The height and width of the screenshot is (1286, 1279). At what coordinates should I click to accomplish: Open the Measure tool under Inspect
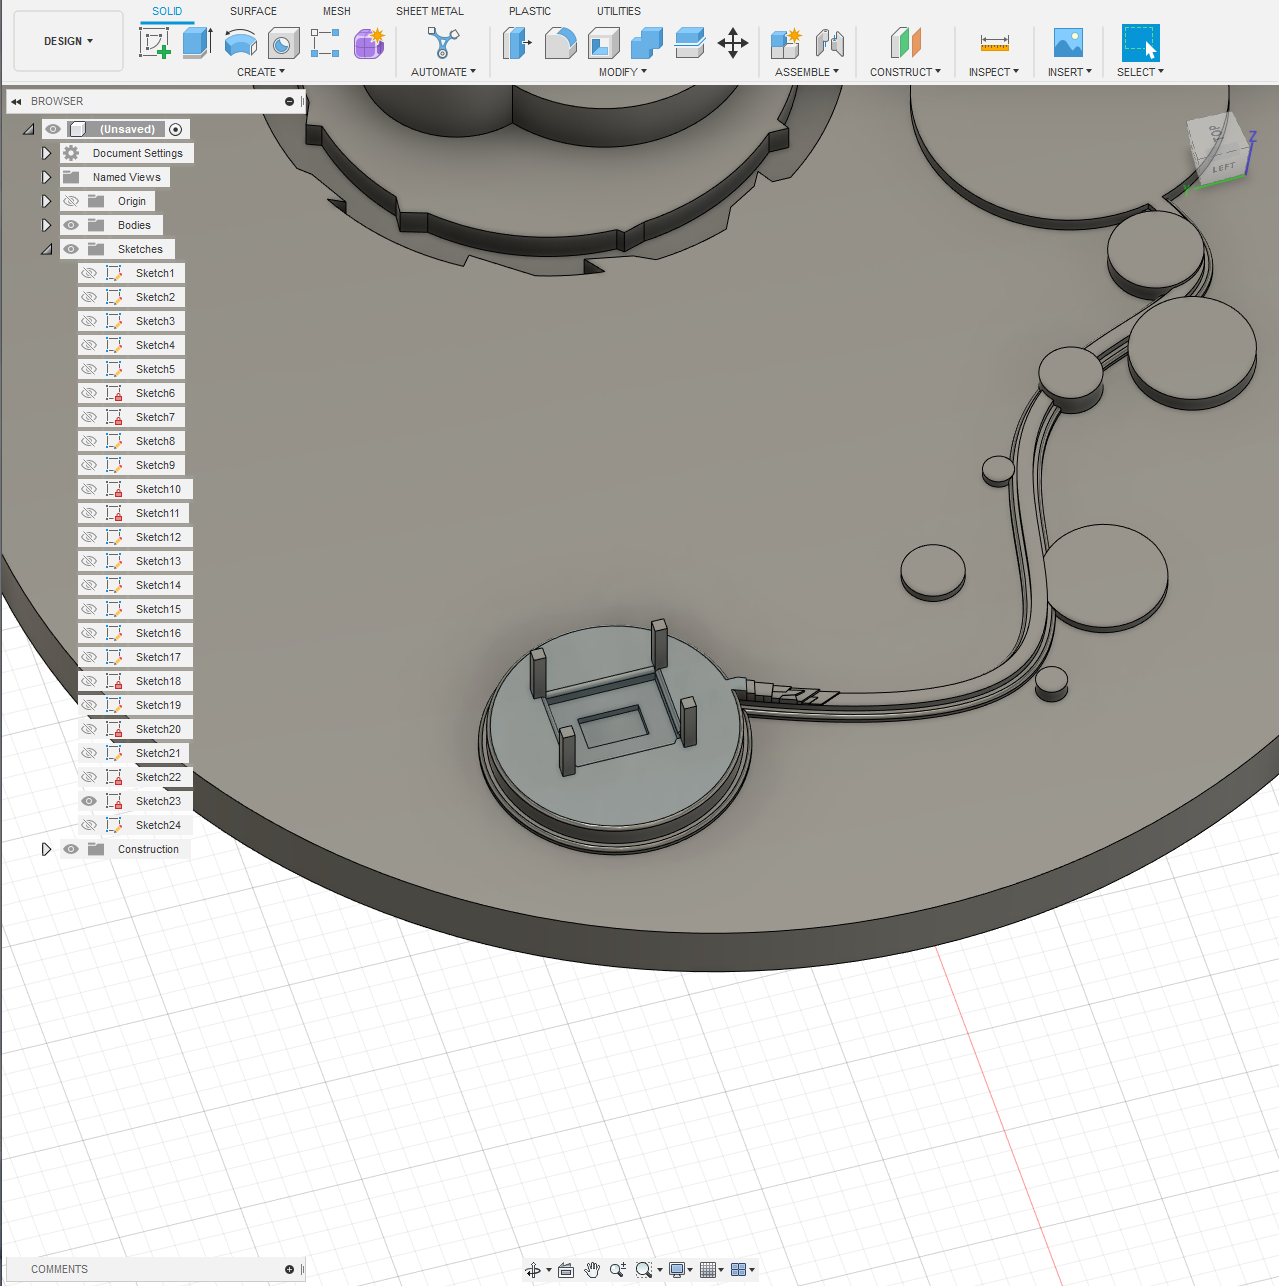(993, 43)
